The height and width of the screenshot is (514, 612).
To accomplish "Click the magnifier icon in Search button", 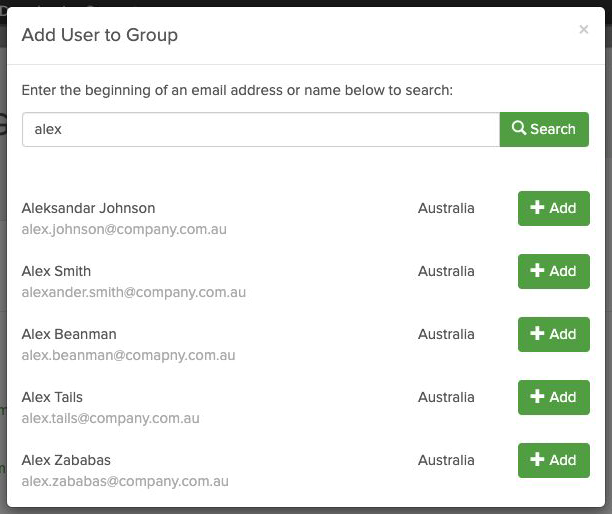I will click(519, 129).
